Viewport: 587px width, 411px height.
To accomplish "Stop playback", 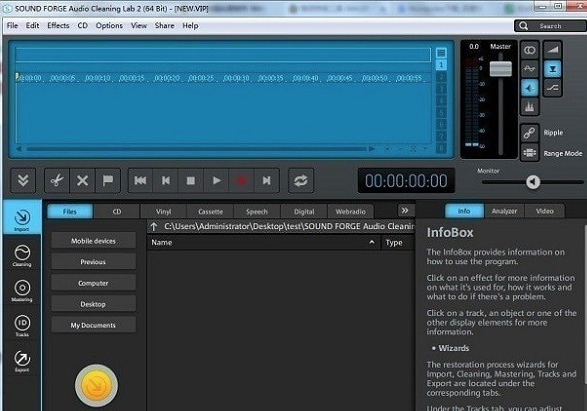I will (191, 181).
